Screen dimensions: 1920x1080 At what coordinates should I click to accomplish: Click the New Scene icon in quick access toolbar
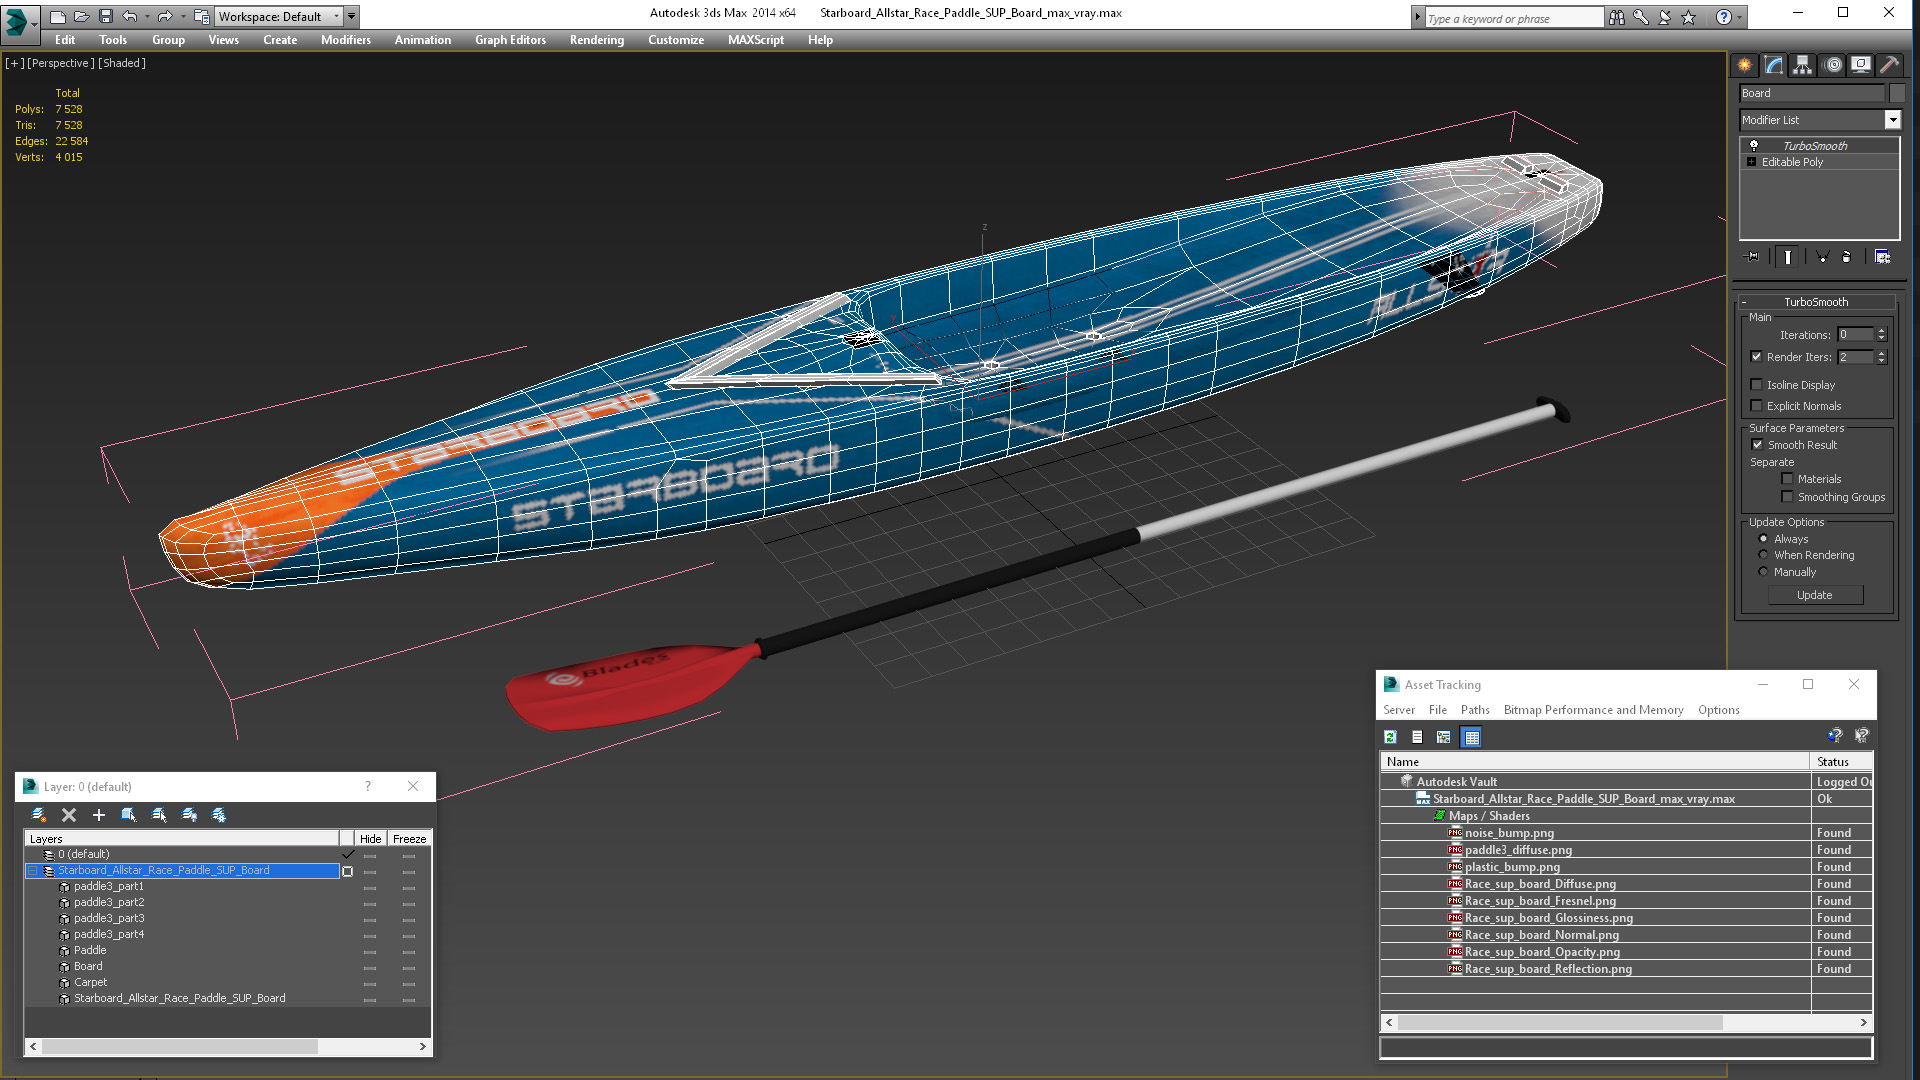click(58, 16)
